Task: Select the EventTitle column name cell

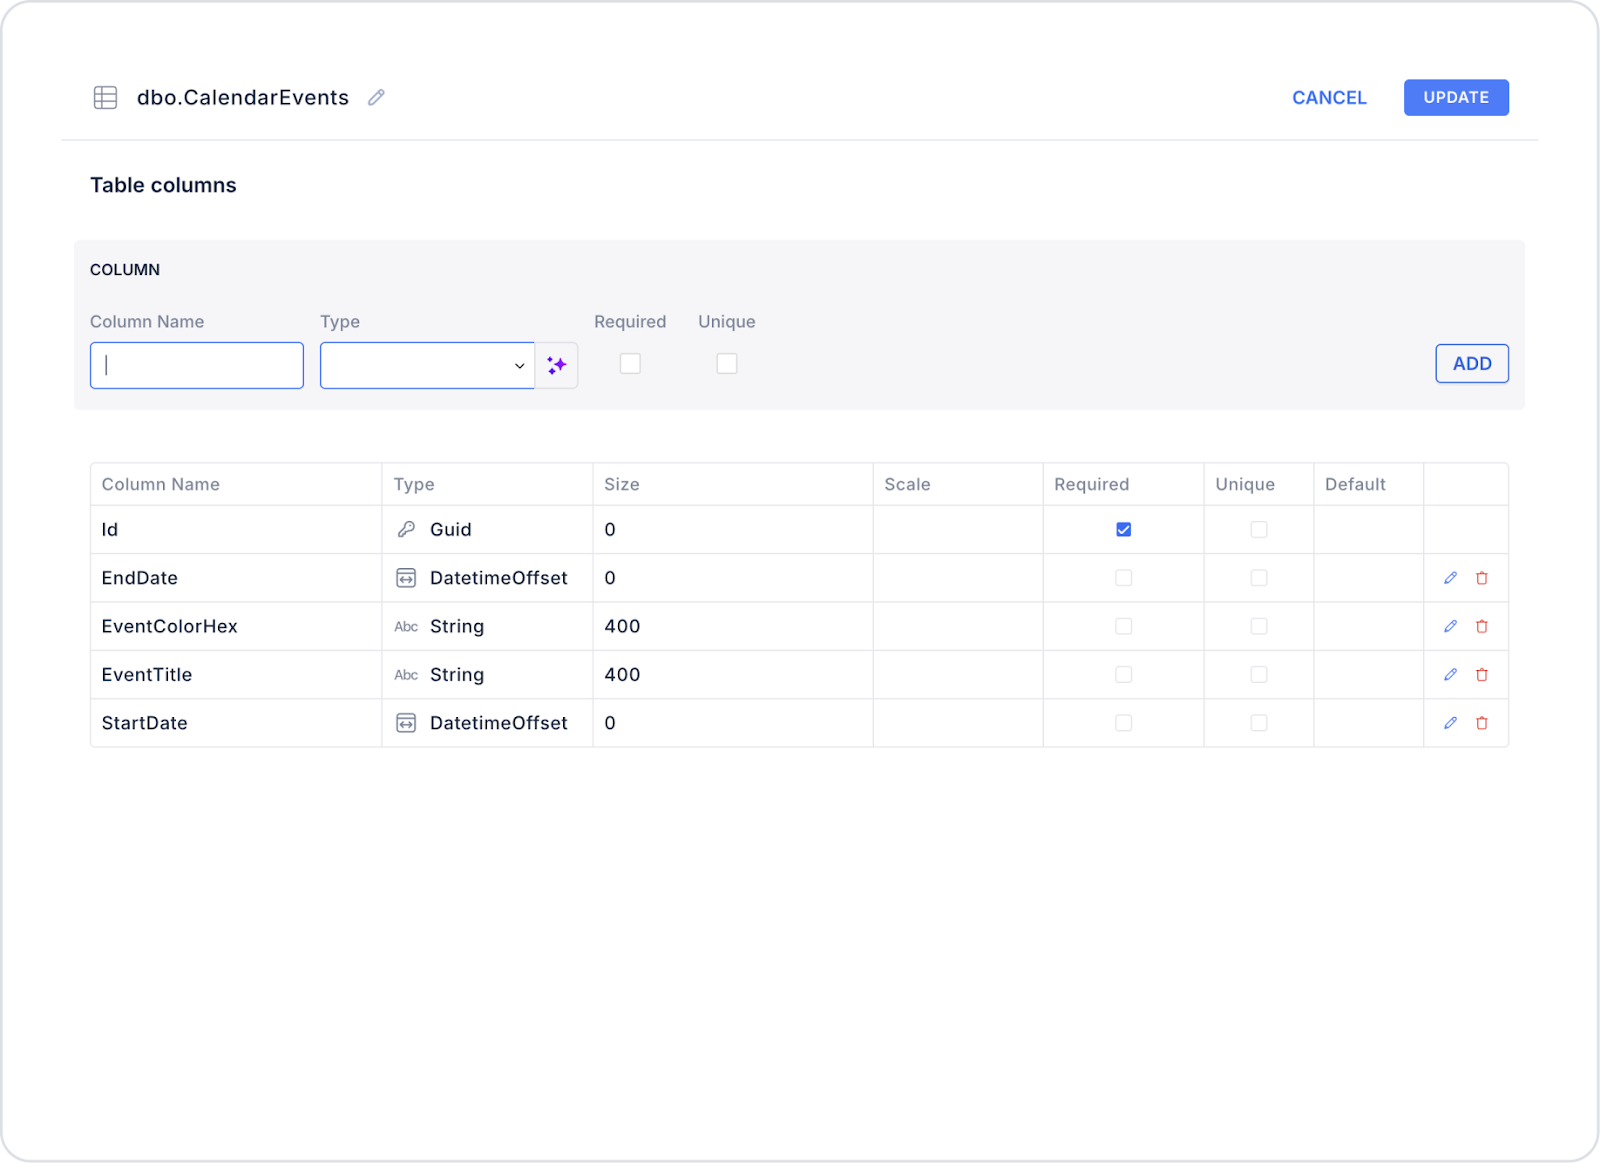Action: [x=236, y=674]
